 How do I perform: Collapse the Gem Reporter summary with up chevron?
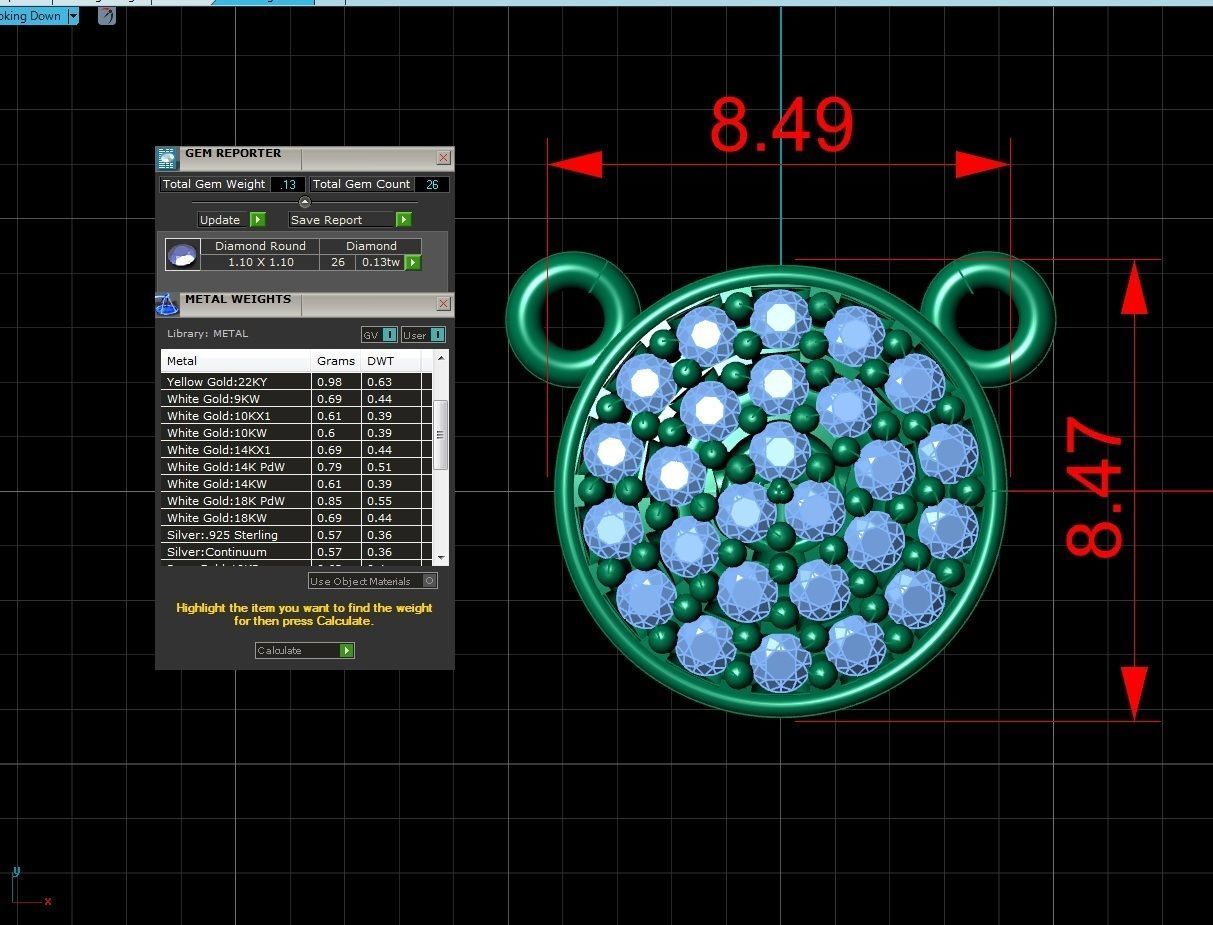tap(305, 202)
